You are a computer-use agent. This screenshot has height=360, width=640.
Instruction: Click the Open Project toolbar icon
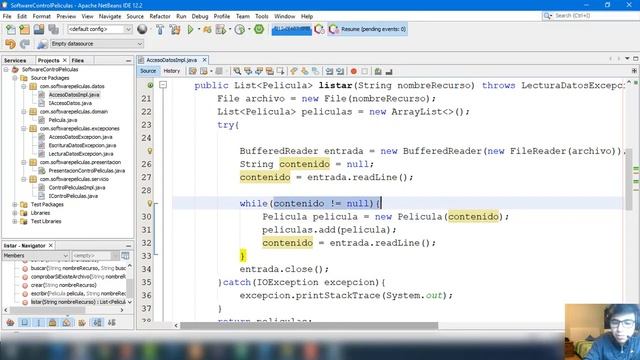39,29
